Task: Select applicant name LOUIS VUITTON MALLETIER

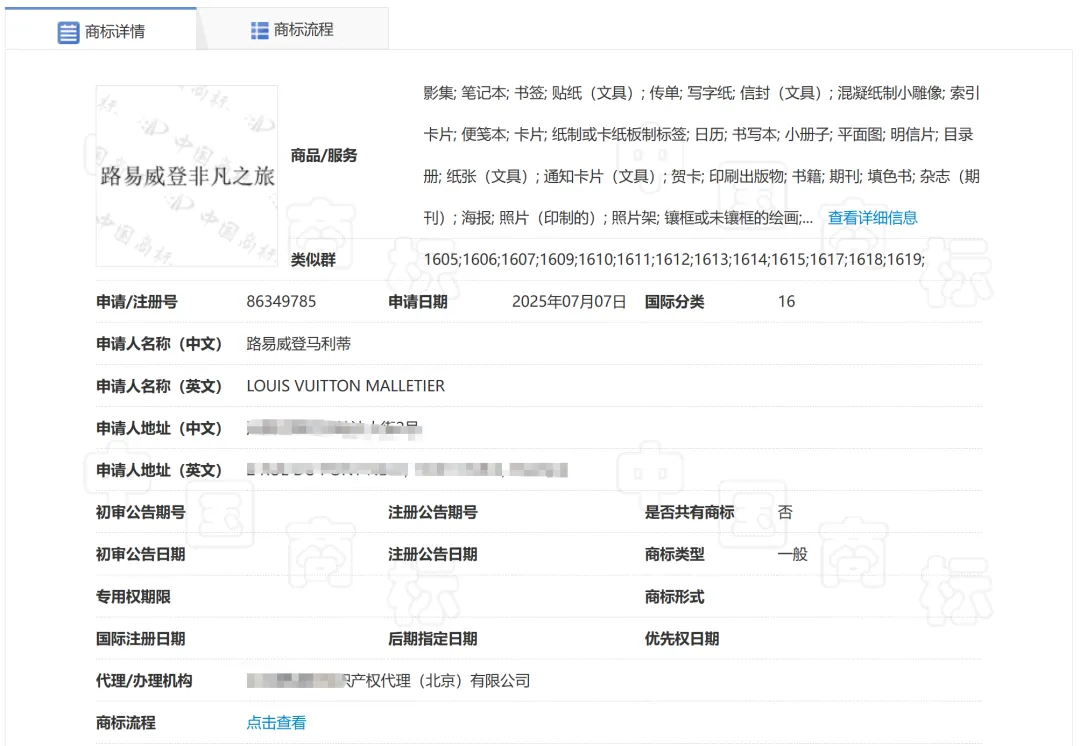Action: (x=346, y=386)
